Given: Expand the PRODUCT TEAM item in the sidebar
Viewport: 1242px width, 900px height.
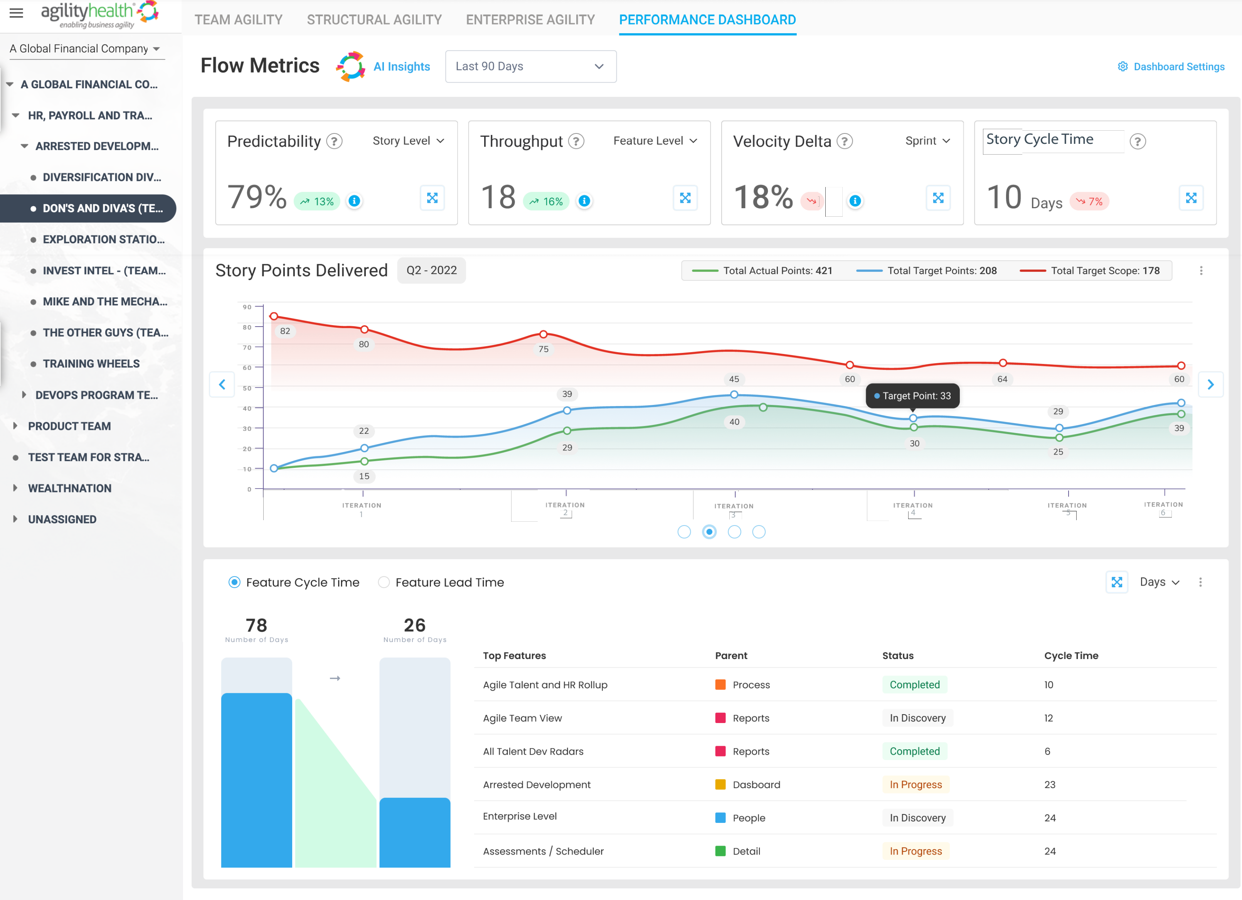Looking at the screenshot, I should 14,426.
